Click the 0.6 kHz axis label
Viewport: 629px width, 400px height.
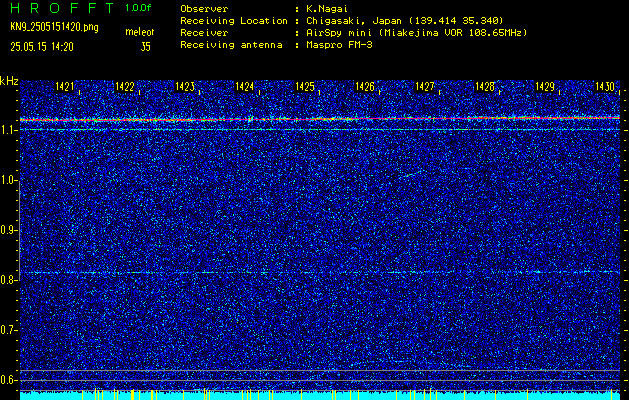point(8,380)
